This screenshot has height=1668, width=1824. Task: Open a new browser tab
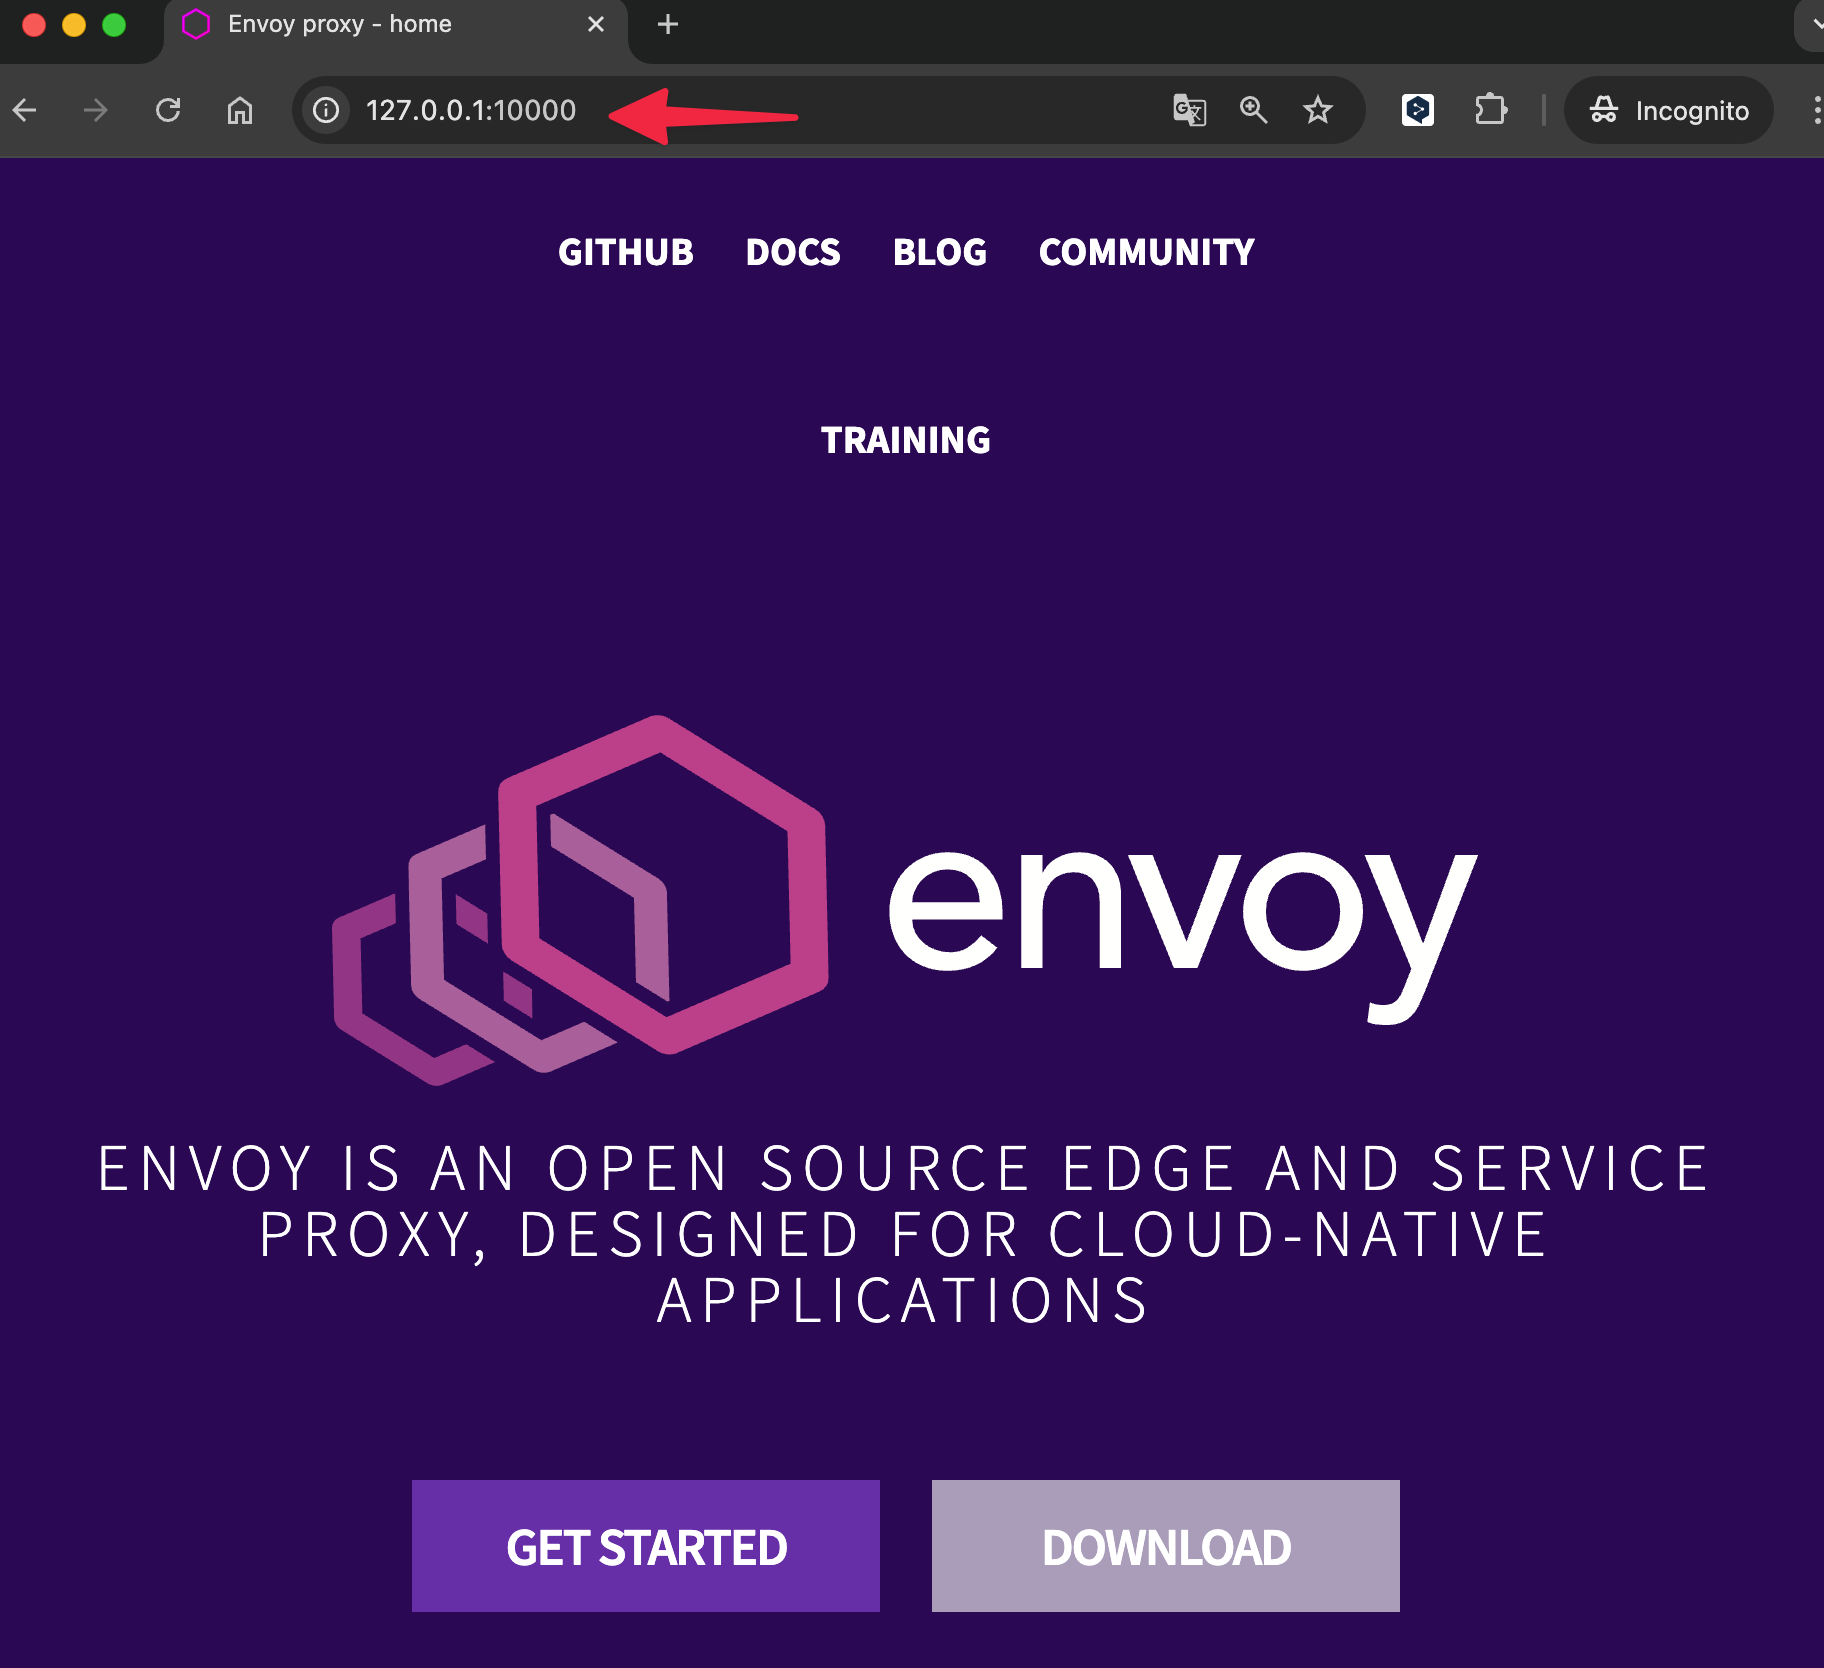[x=668, y=24]
